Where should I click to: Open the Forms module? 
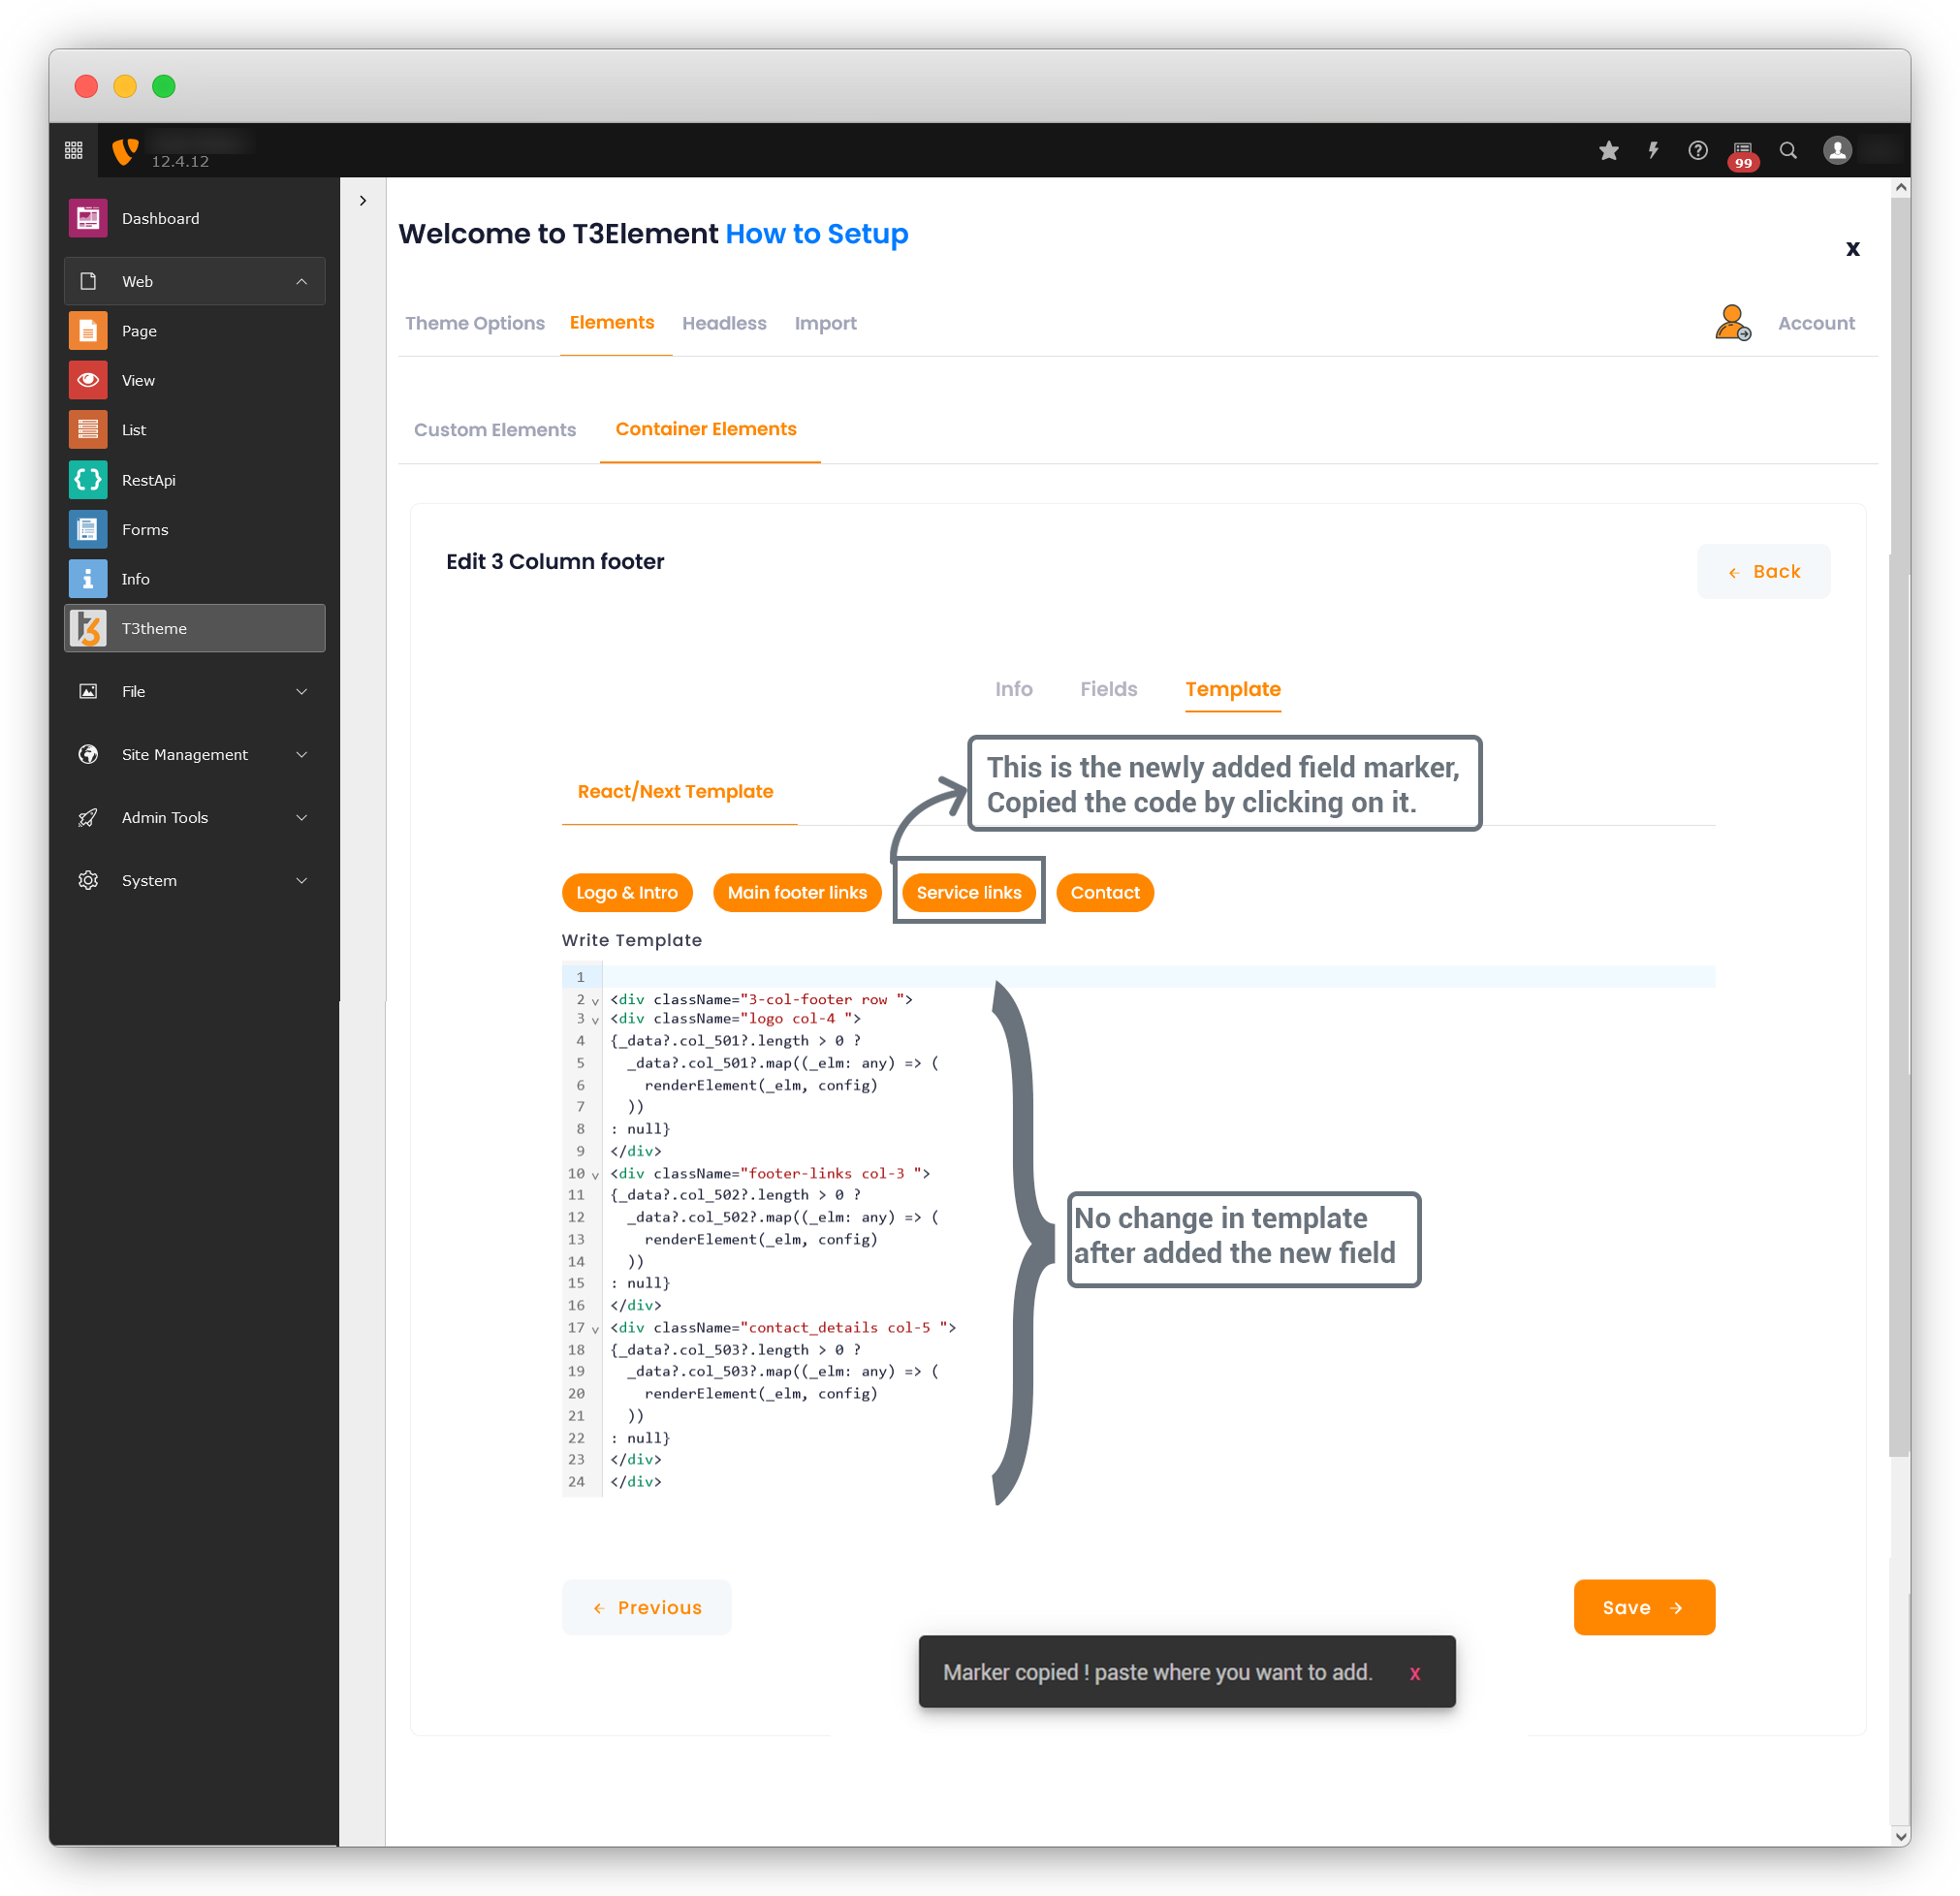click(195, 529)
